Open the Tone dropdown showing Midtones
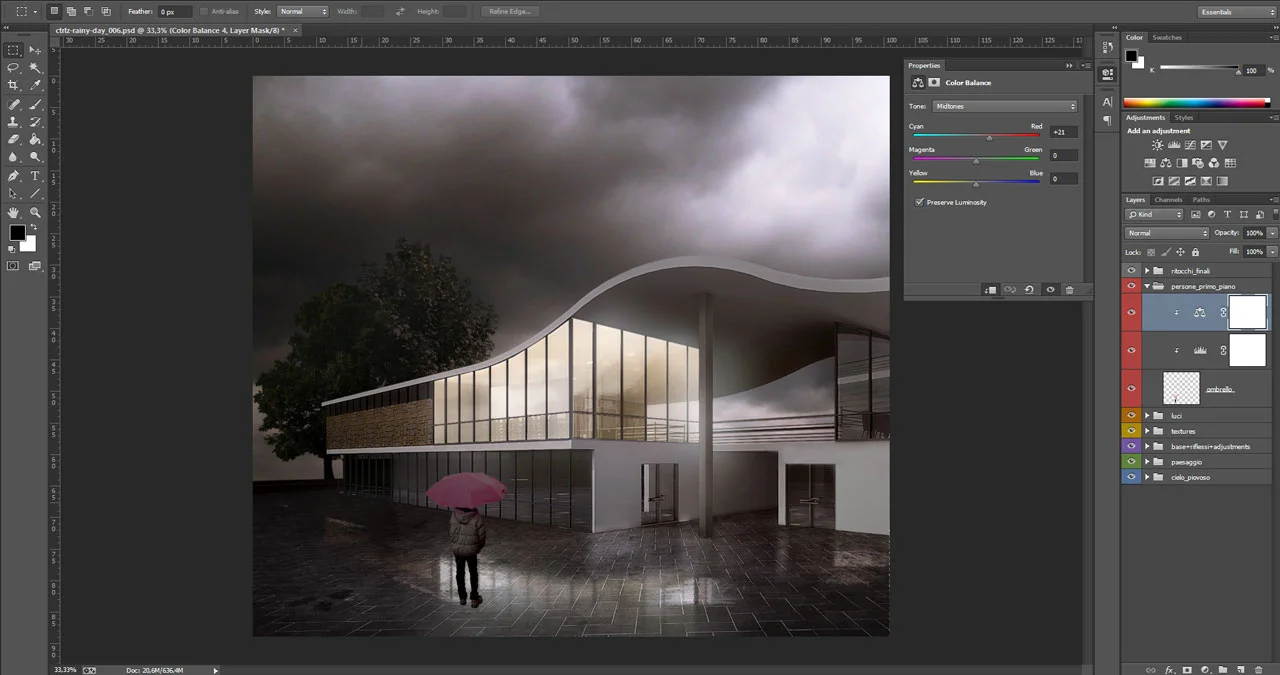 point(1004,106)
